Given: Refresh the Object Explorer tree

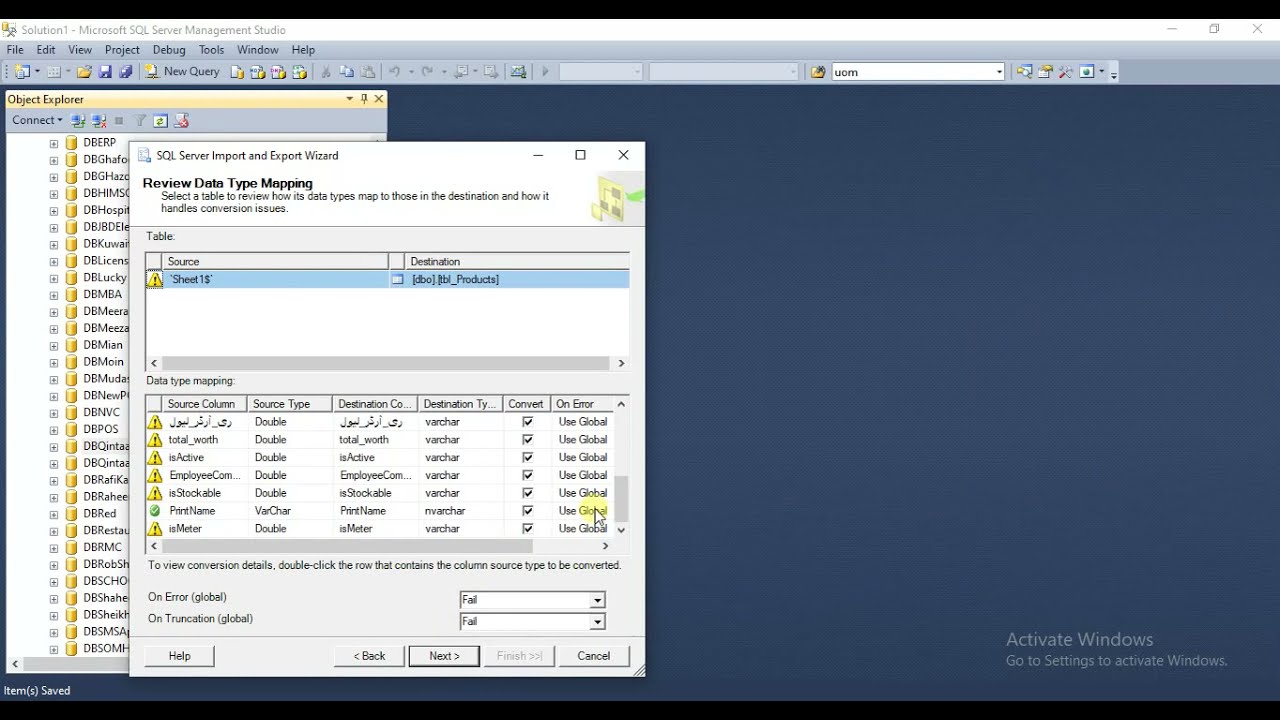Looking at the screenshot, I should (160, 121).
